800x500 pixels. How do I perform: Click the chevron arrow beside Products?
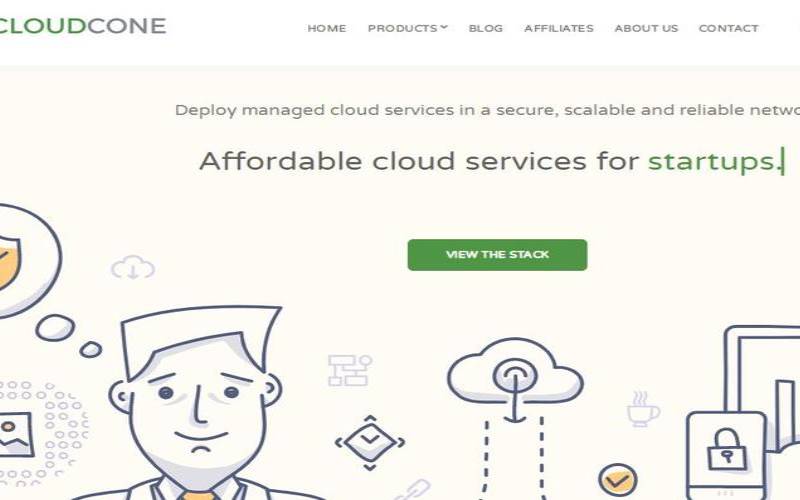click(x=444, y=28)
